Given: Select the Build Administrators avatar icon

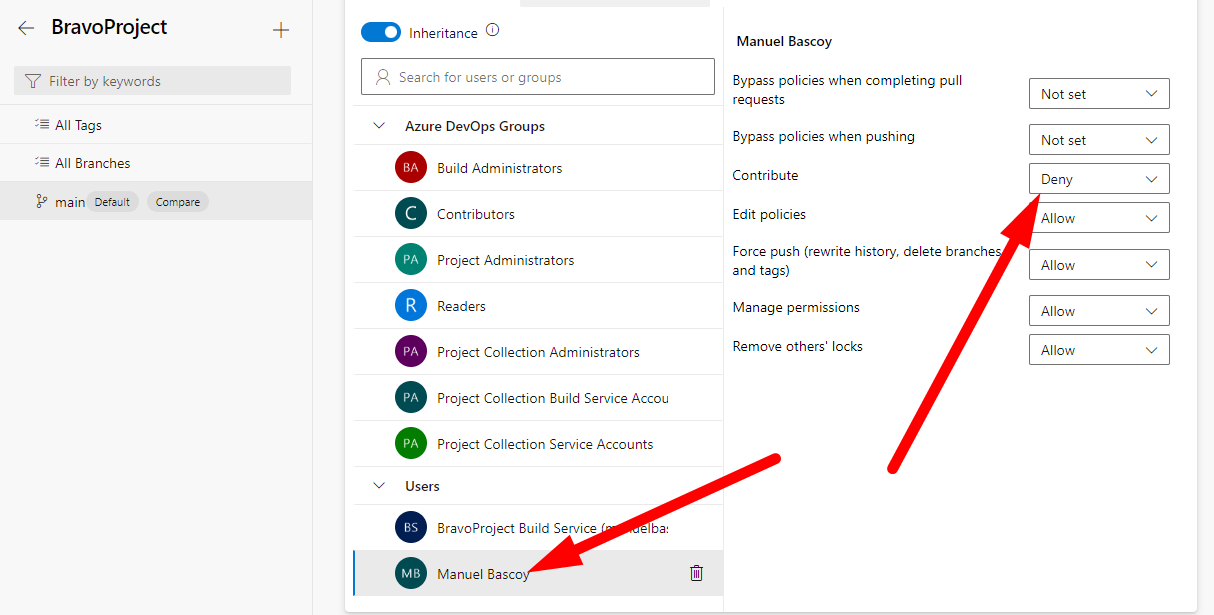Looking at the screenshot, I should [x=410, y=168].
